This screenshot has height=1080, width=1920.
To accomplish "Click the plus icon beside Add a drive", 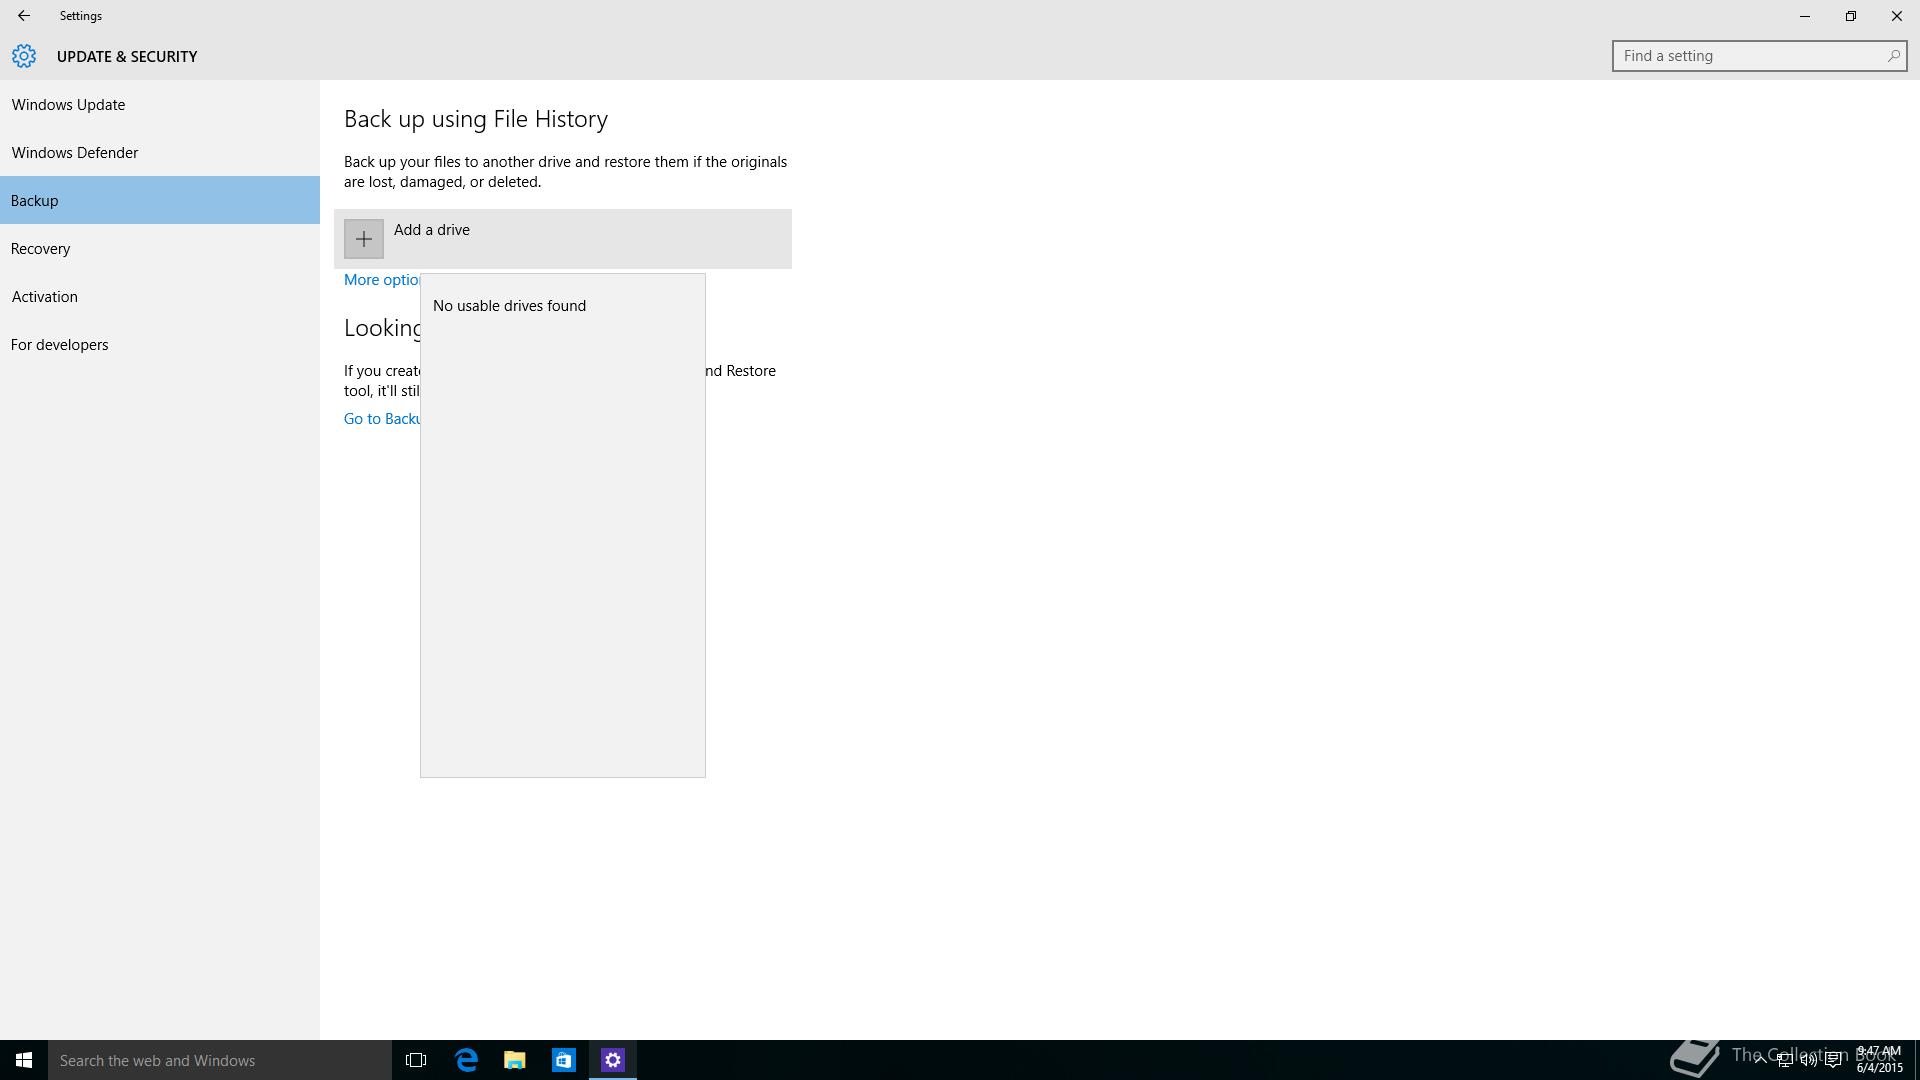I will [x=363, y=239].
